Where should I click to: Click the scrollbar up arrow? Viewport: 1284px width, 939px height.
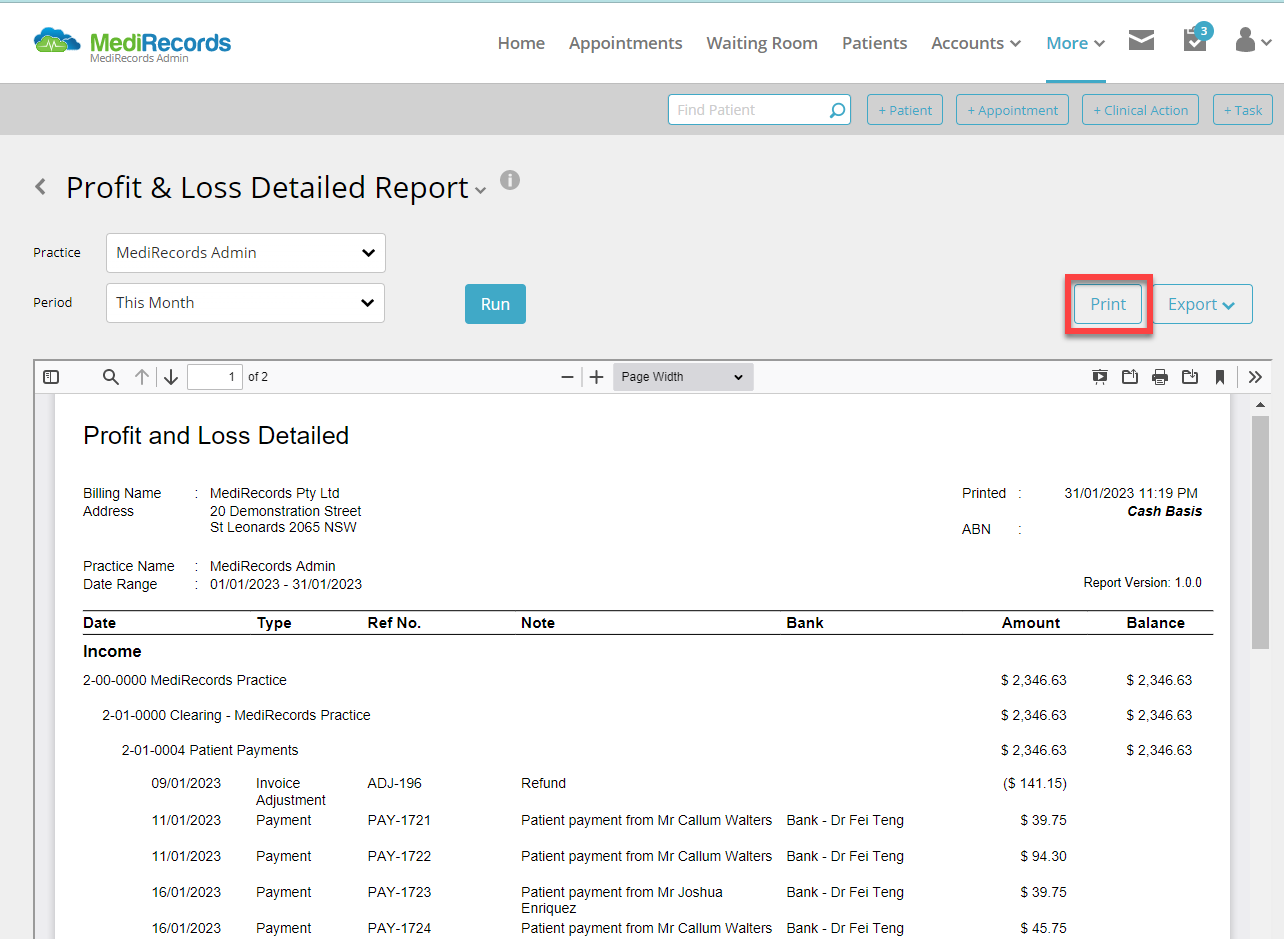coord(1261,405)
